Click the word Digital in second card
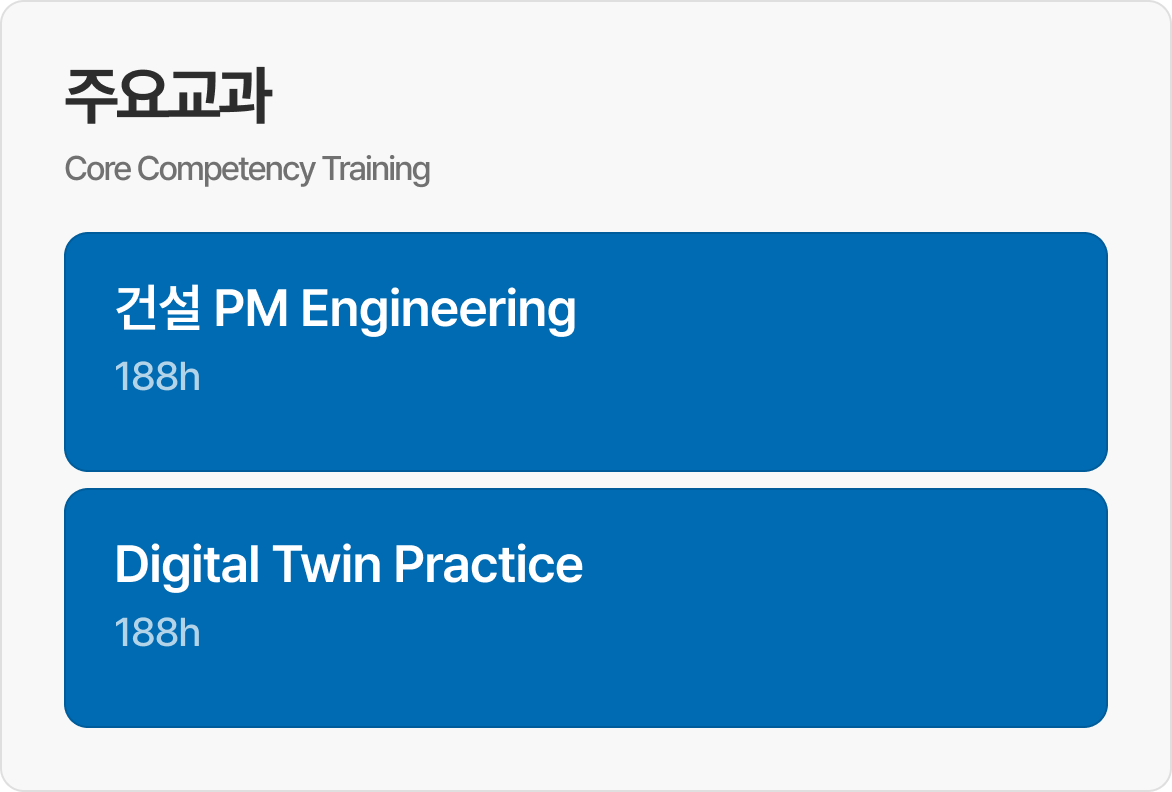1172x792 pixels. click(x=187, y=564)
